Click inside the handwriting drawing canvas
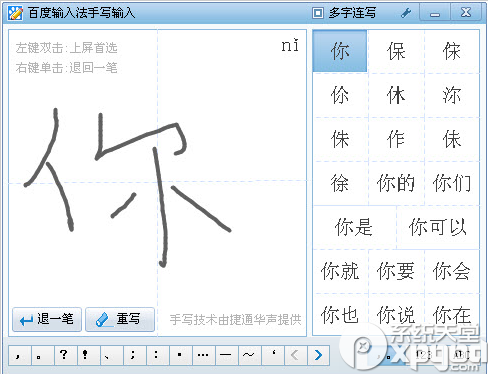Viewport: 488px width, 374px height. click(x=157, y=183)
